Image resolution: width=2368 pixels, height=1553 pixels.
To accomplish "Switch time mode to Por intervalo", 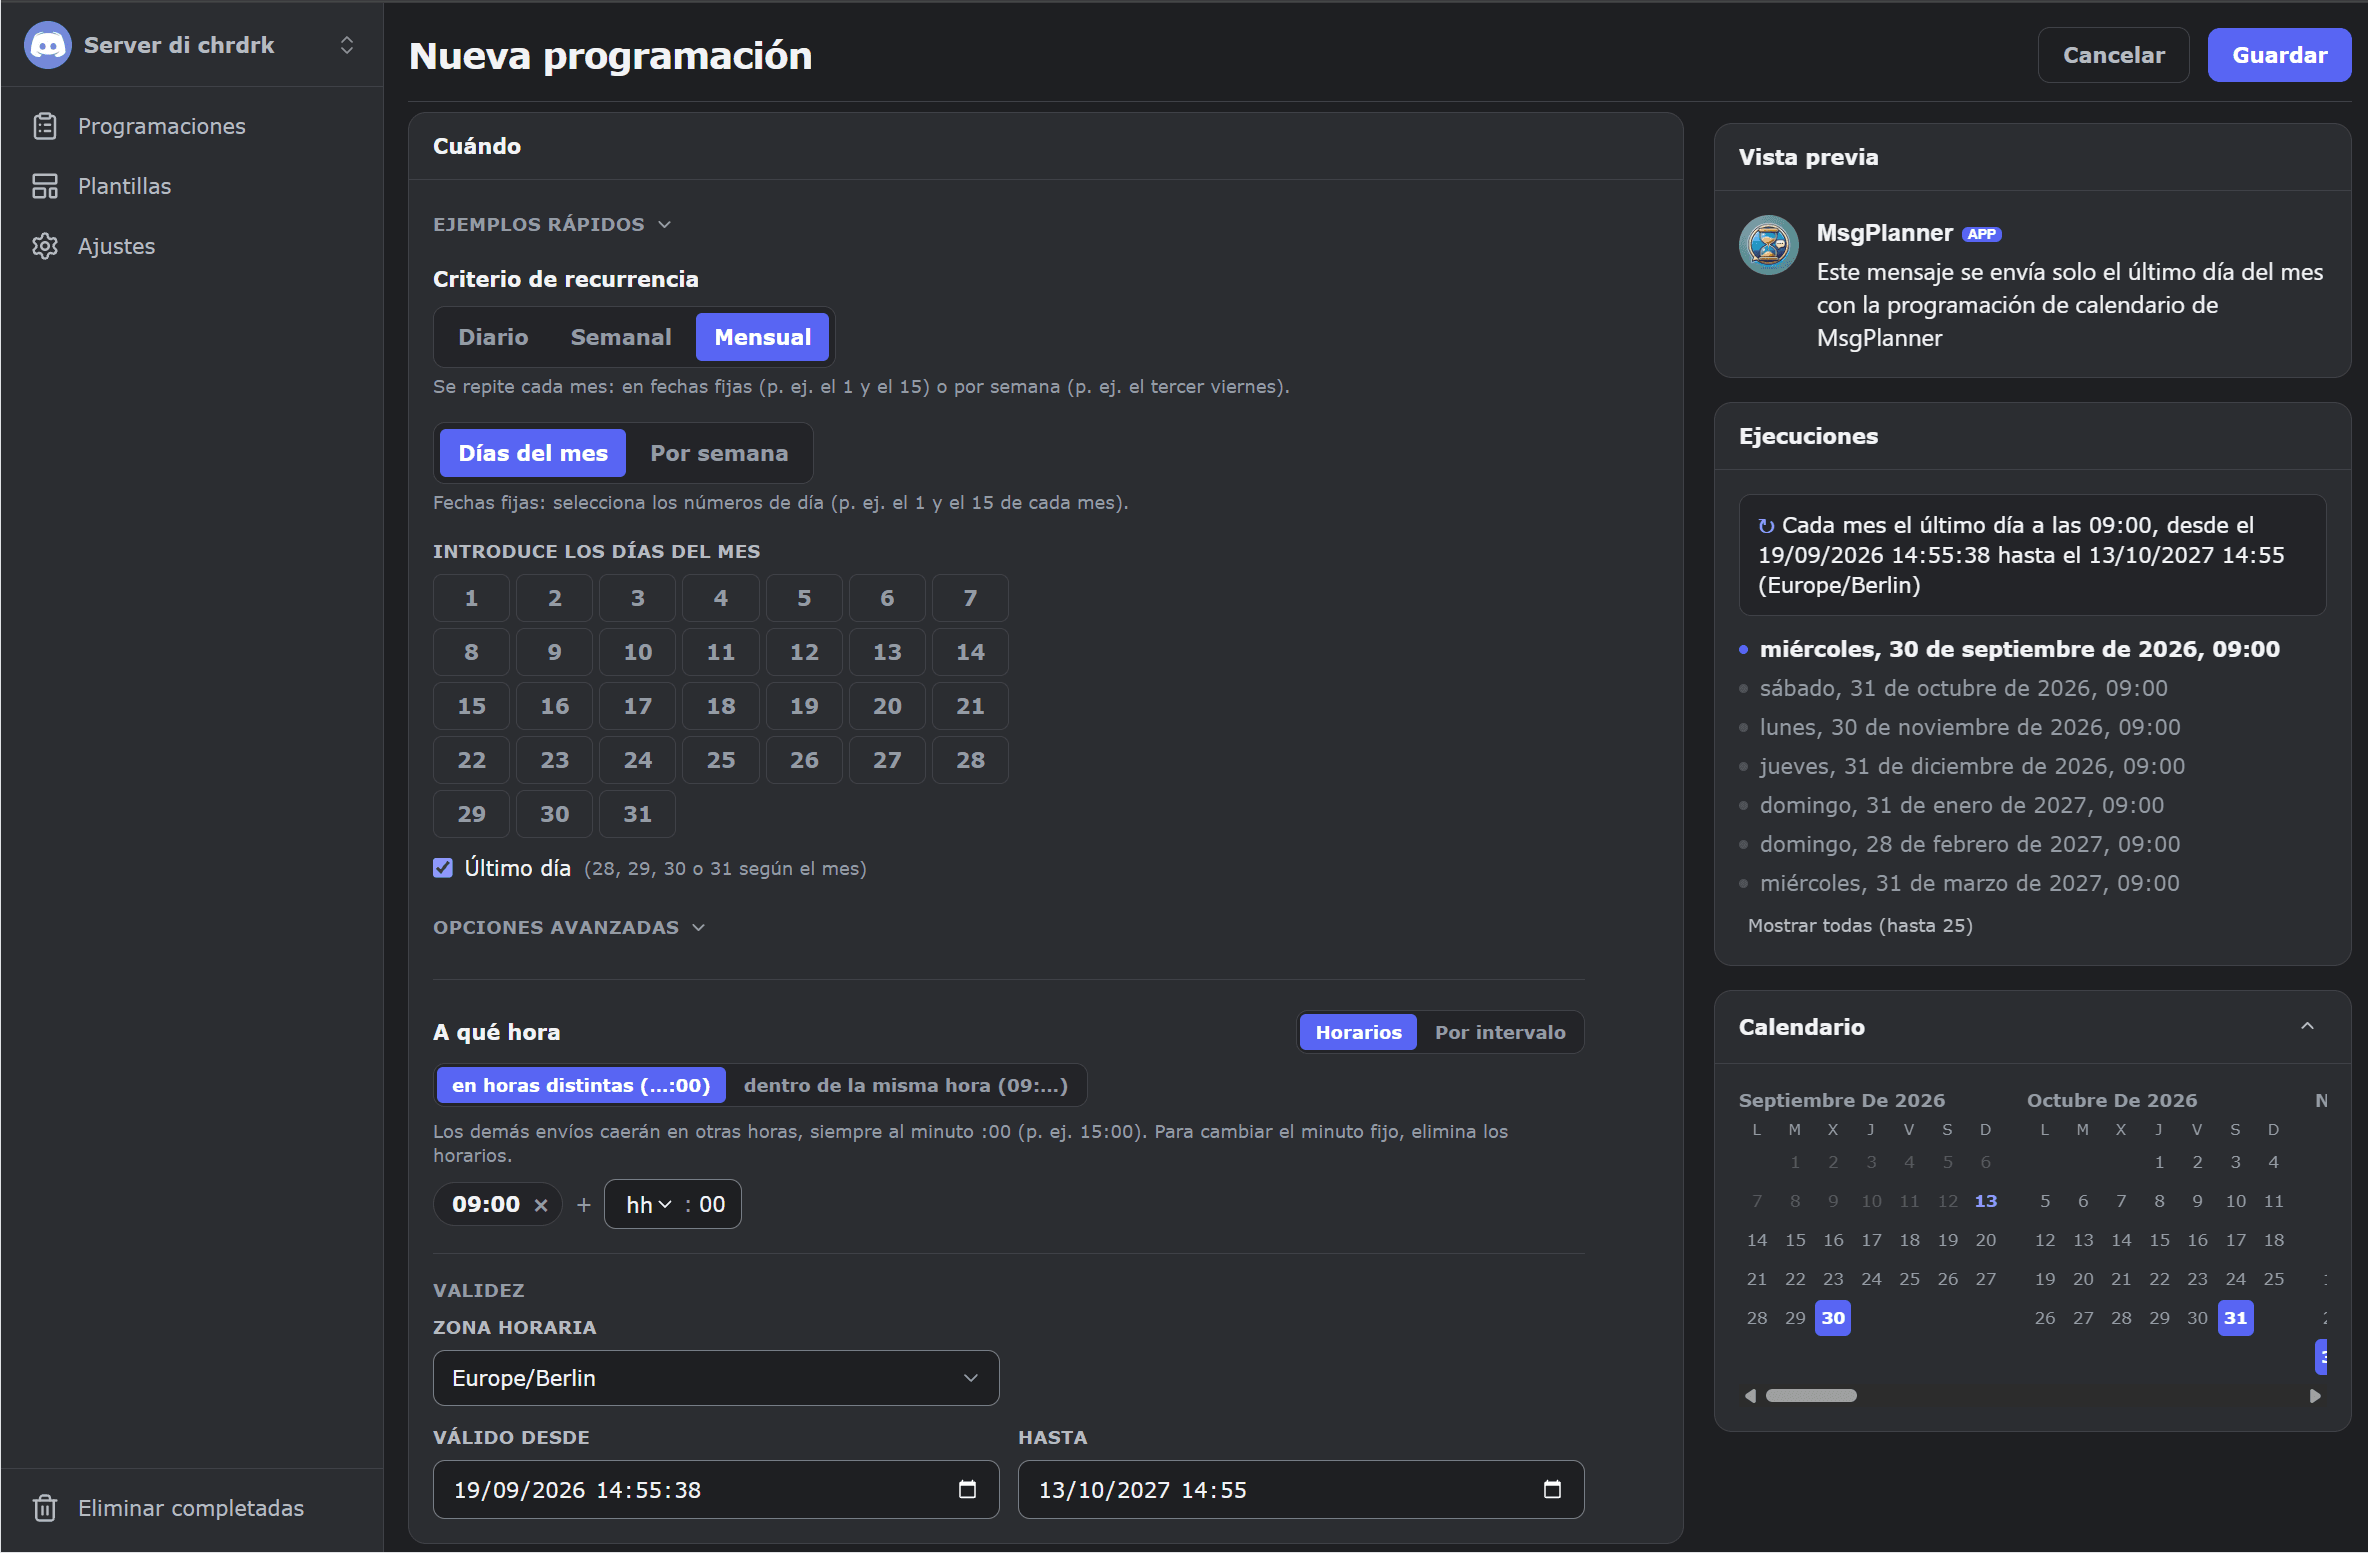I will [1500, 1032].
